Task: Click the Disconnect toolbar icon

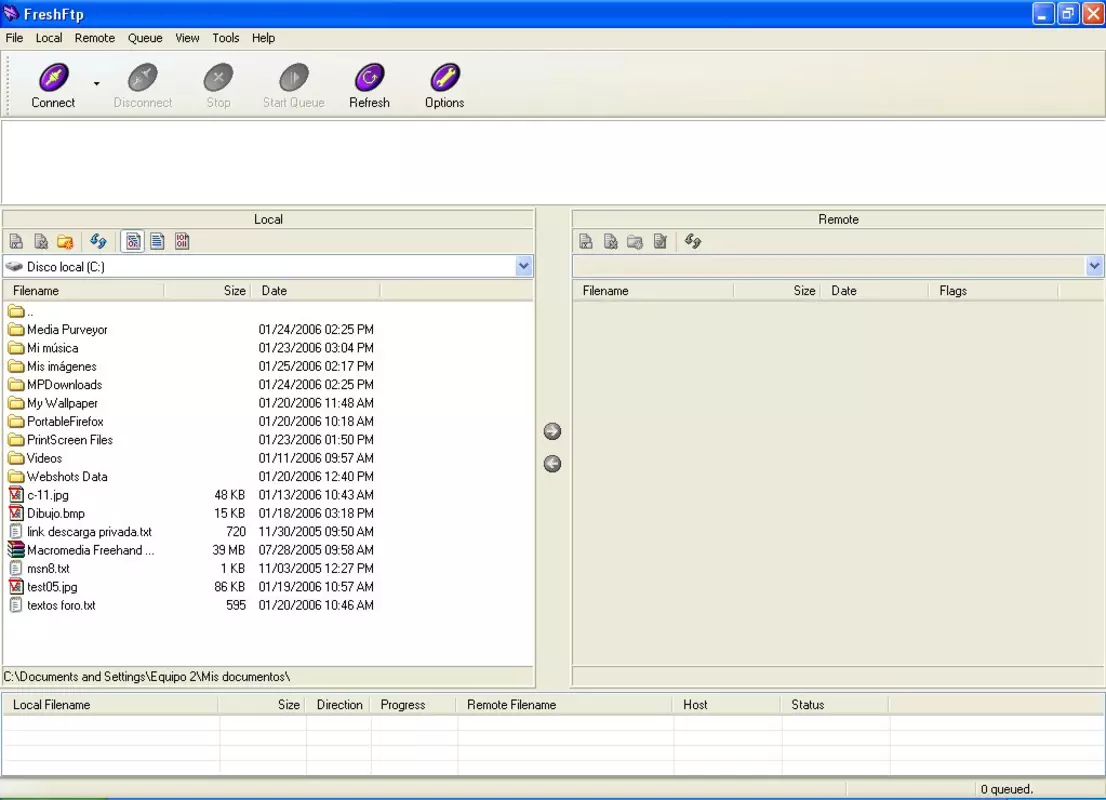Action: [x=142, y=85]
